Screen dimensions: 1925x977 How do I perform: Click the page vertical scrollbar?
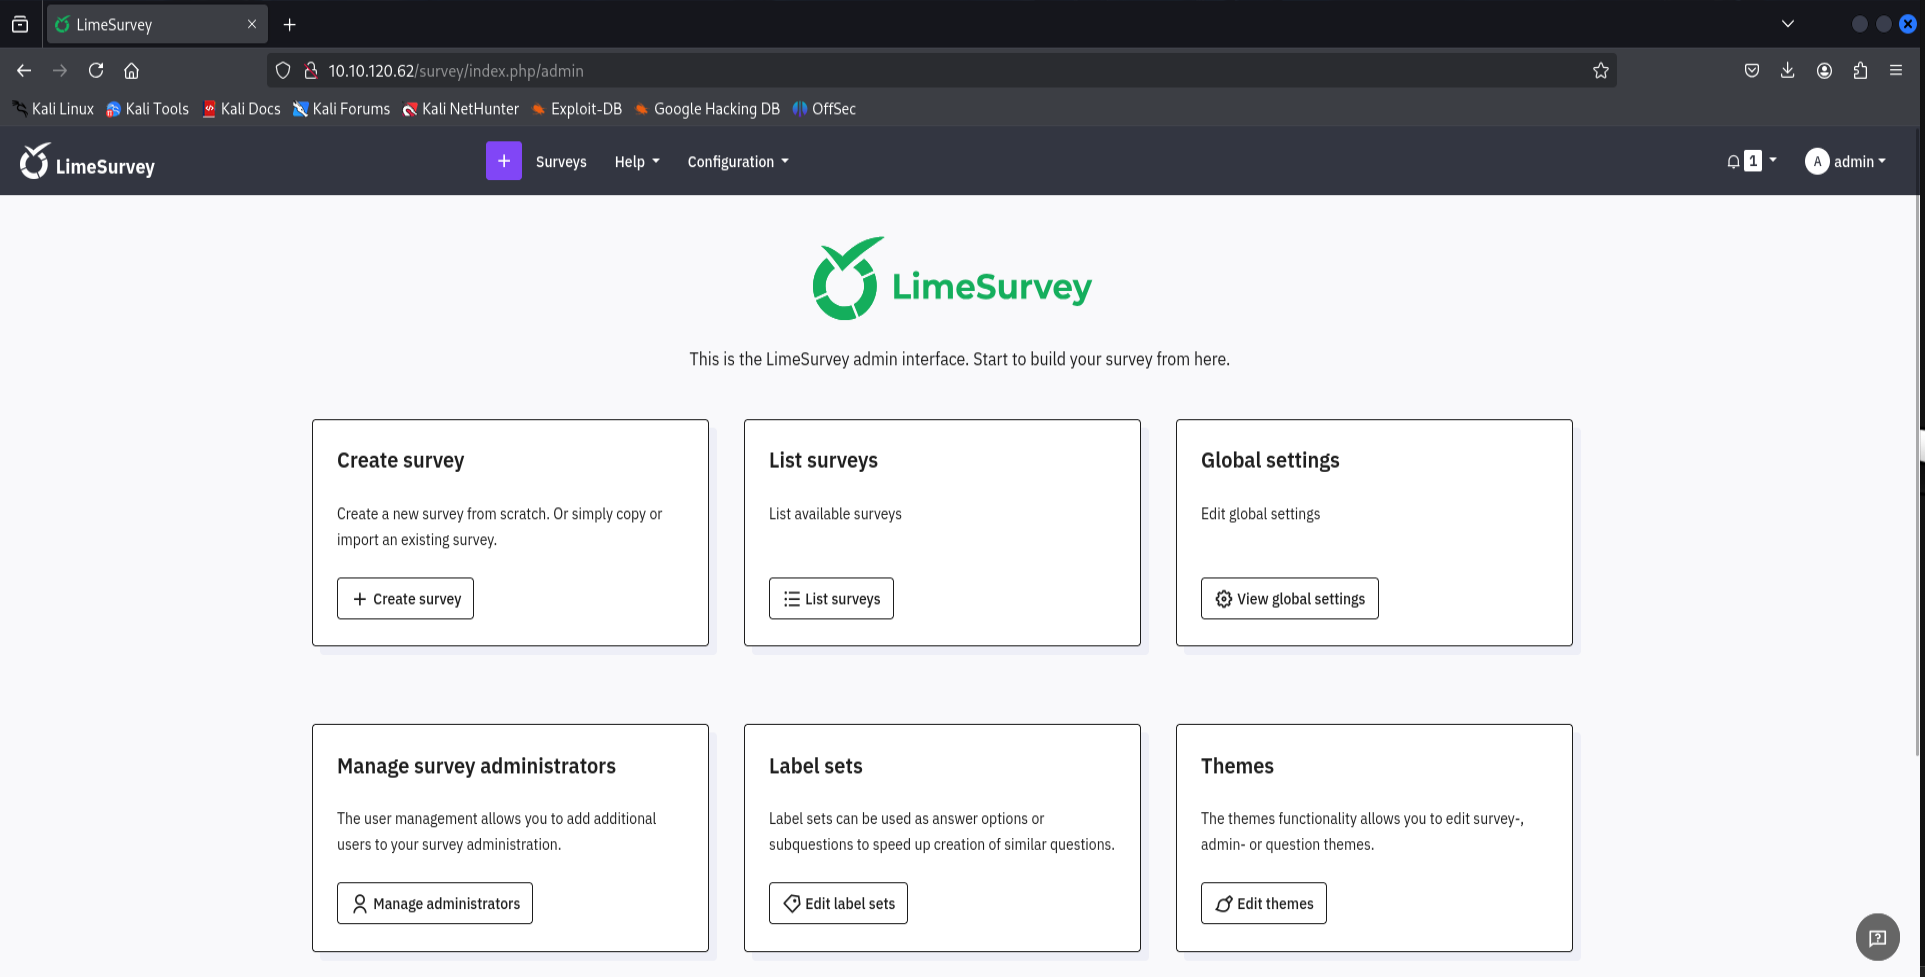click(x=1919, y=440)
